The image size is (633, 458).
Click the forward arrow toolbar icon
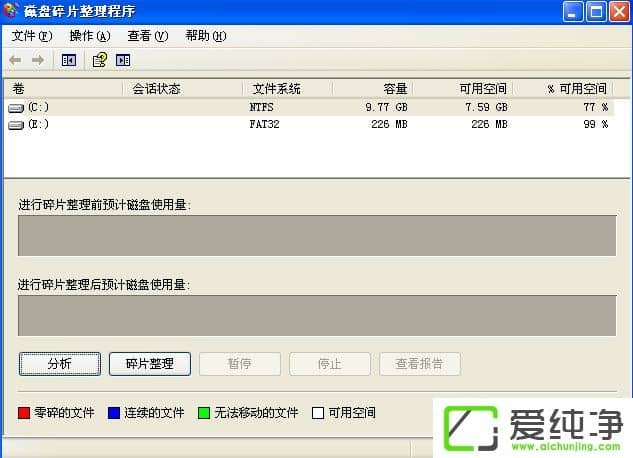click(38, 60)
